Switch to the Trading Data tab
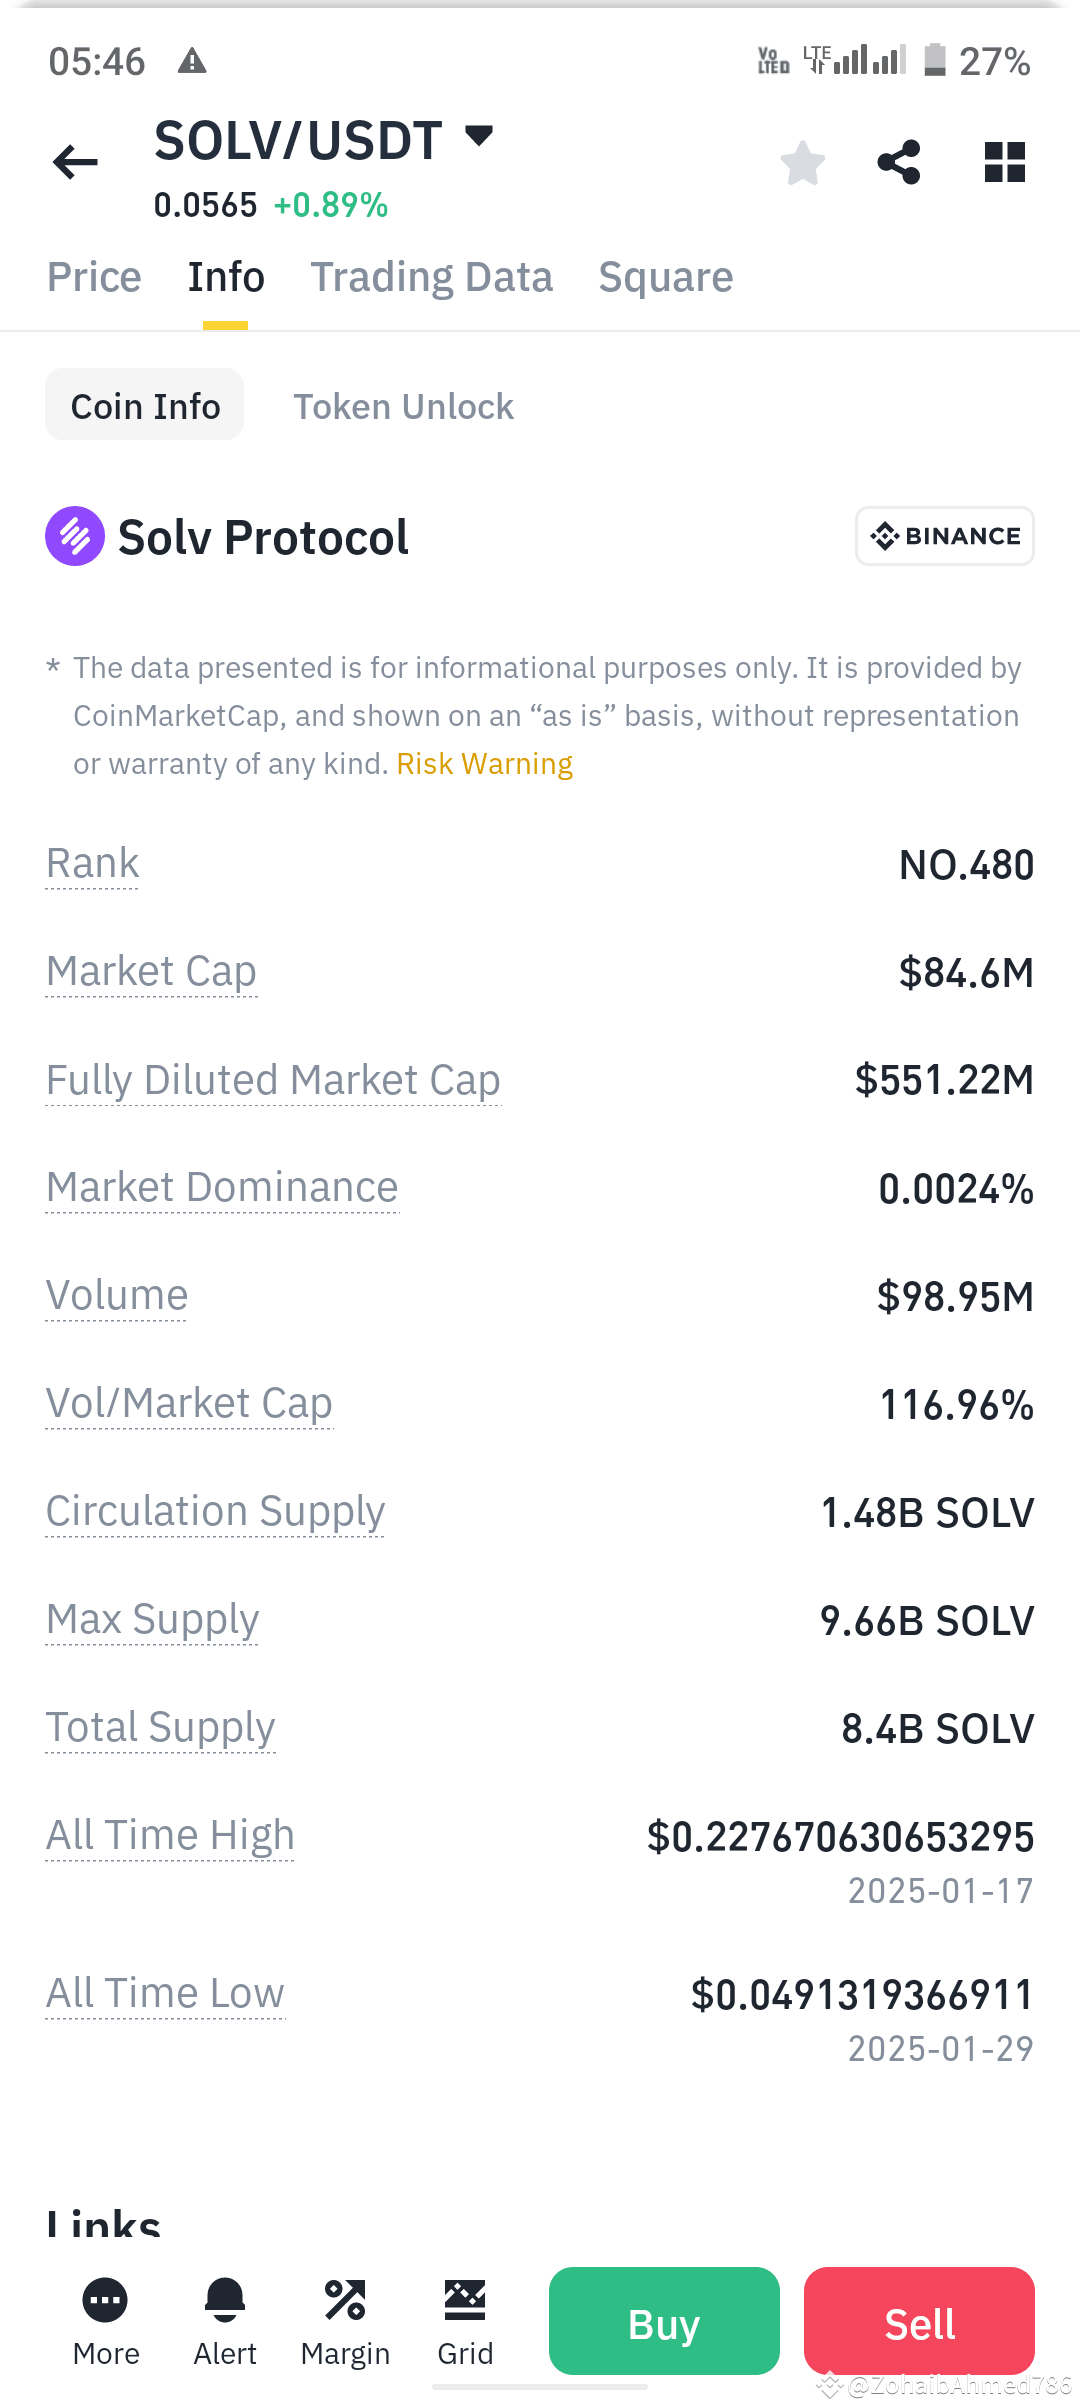The image size is (1080, 2408). [431, 277]
